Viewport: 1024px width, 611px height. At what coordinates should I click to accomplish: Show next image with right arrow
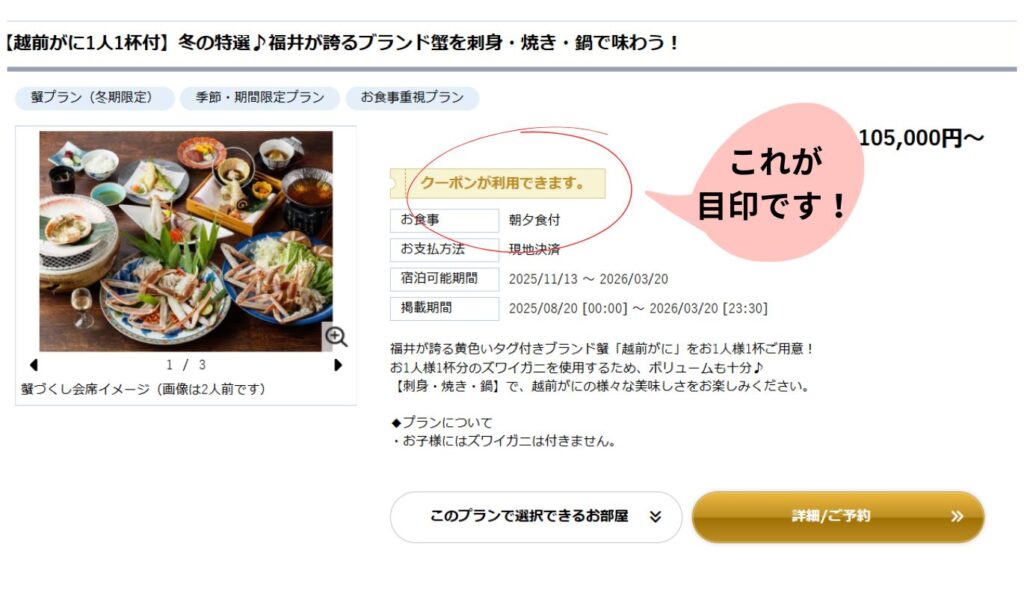[x=338, y=365]
